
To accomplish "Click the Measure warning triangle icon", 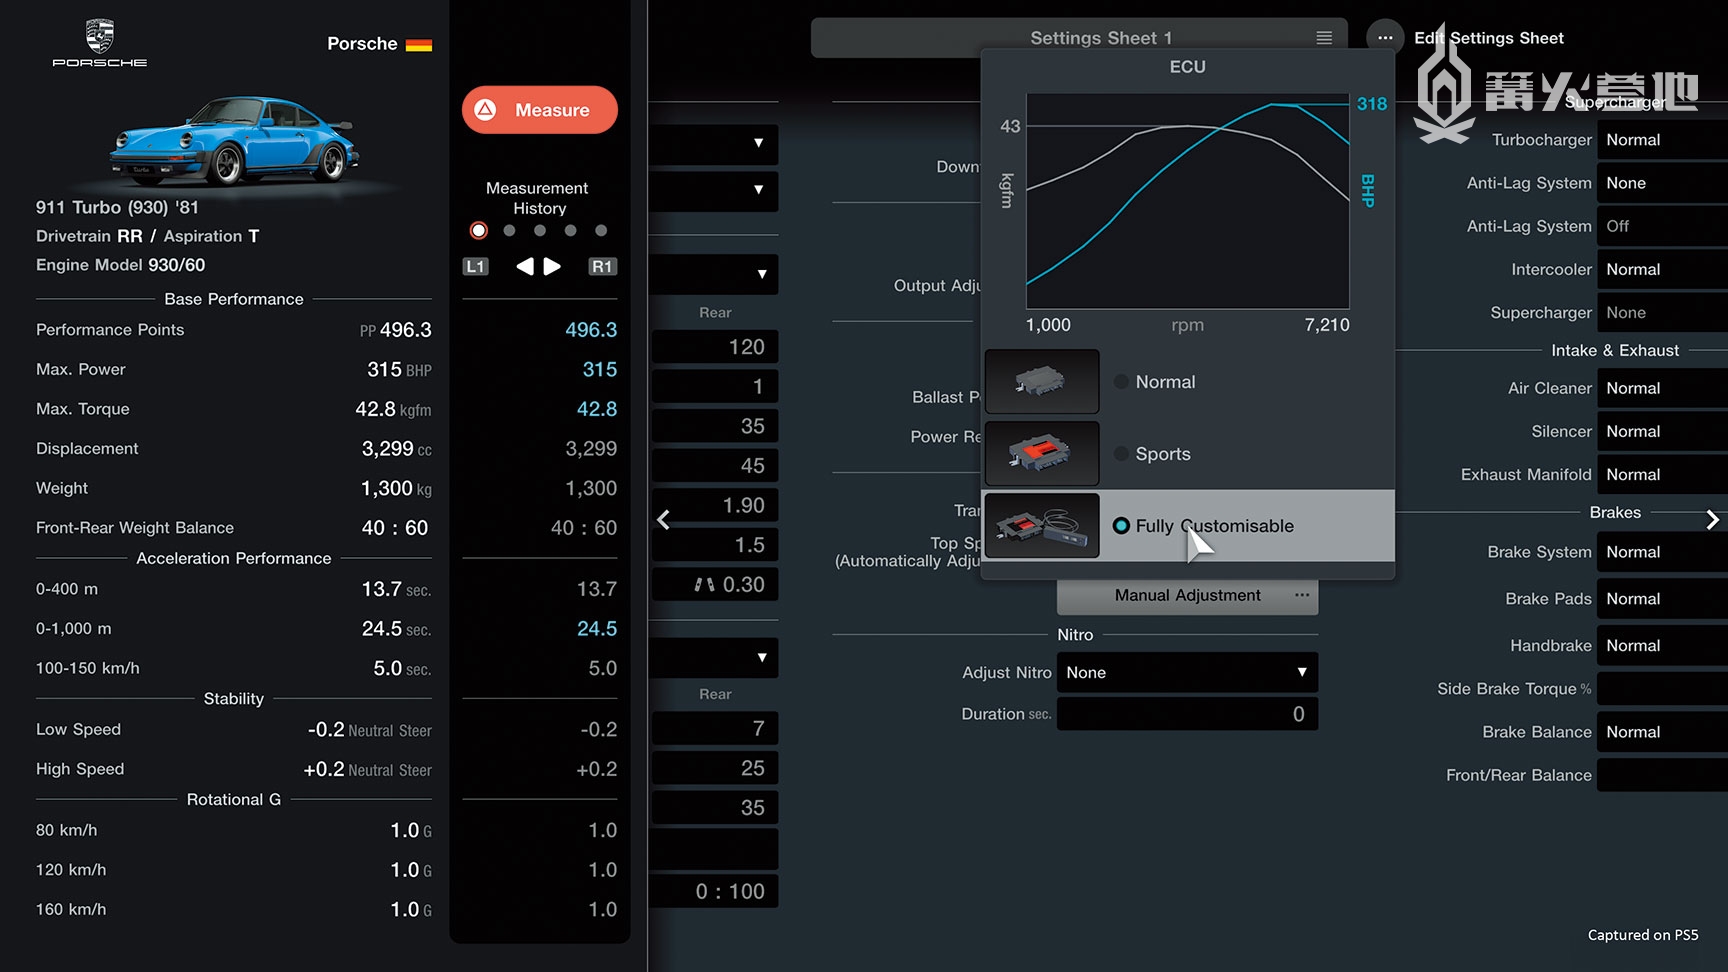I will coord(486,110).
